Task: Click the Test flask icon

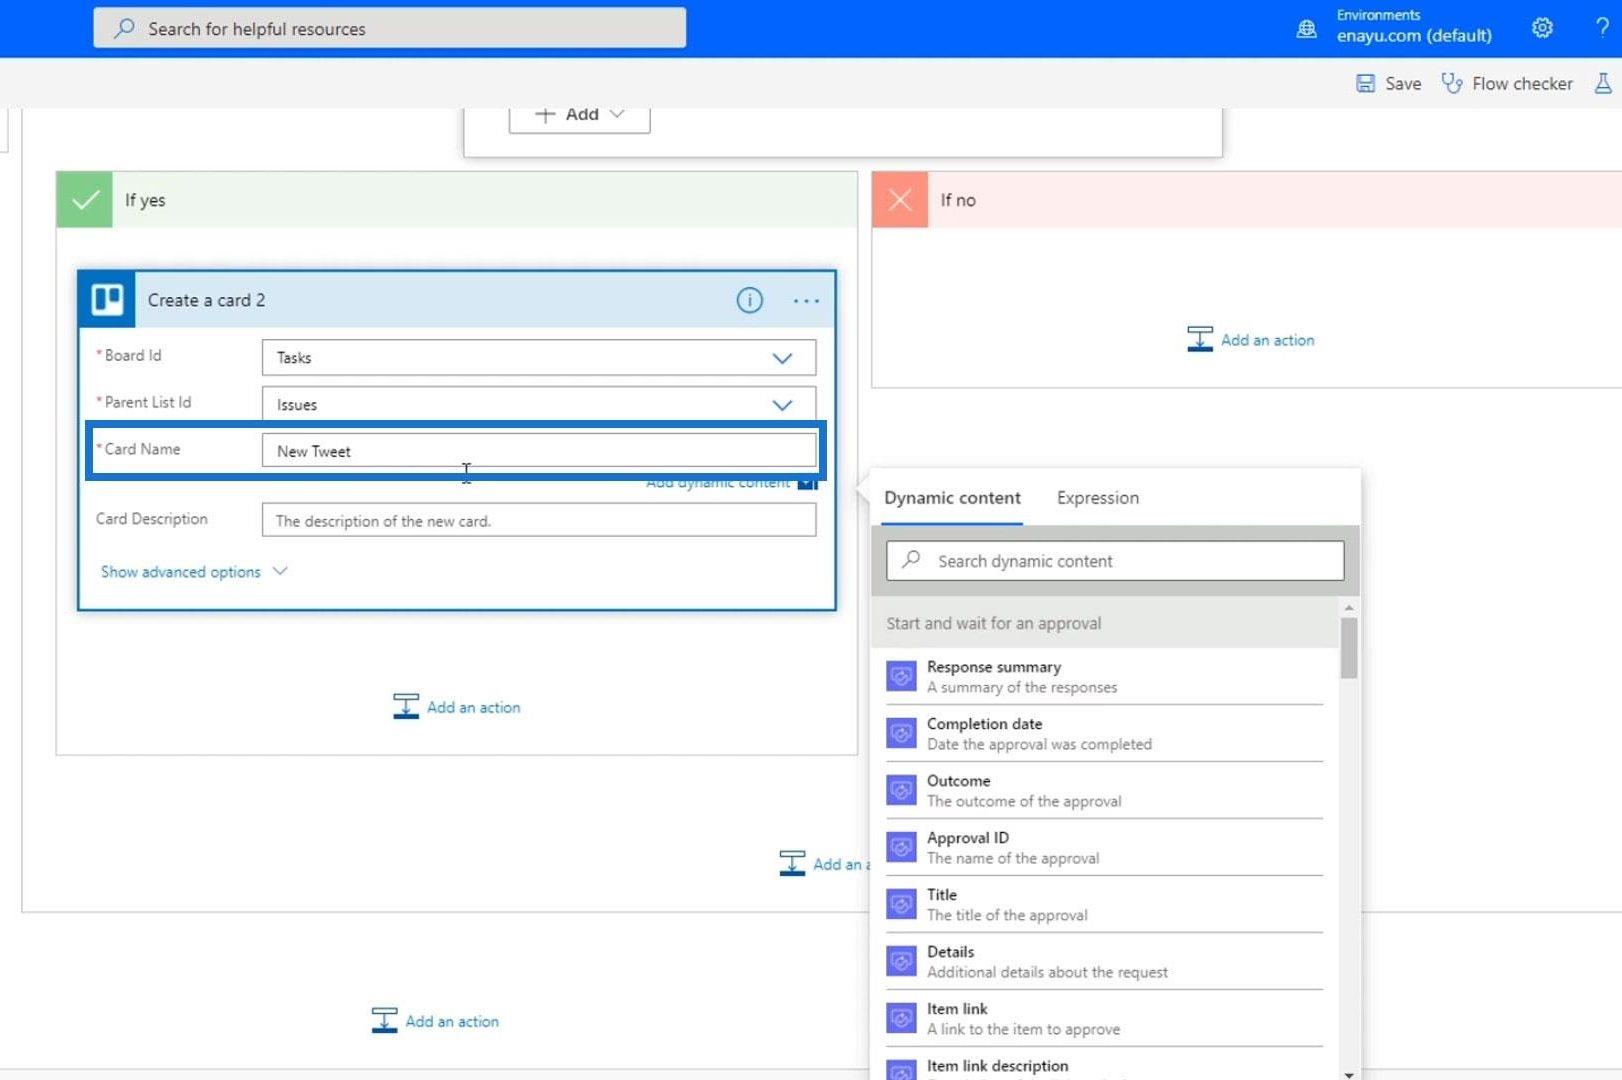Action: 1603,84
